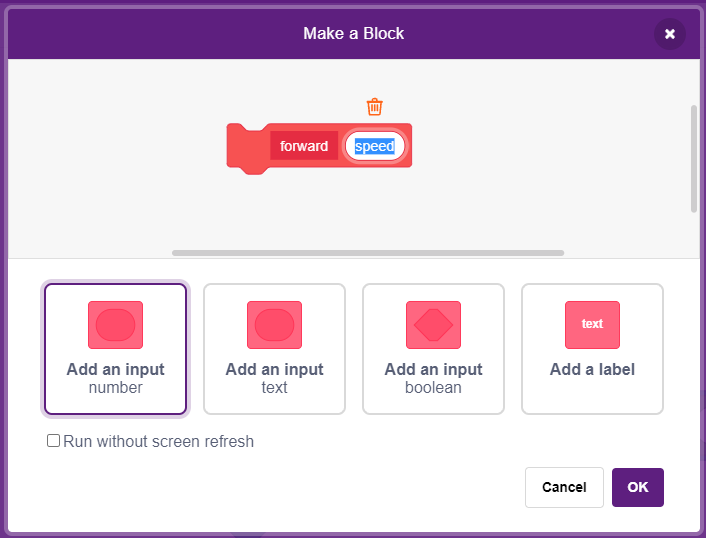Click the text input shape icon
Image resolution: width=706 pixels, height=538 pixels.
pyautogui.click(x=274, y=325)
